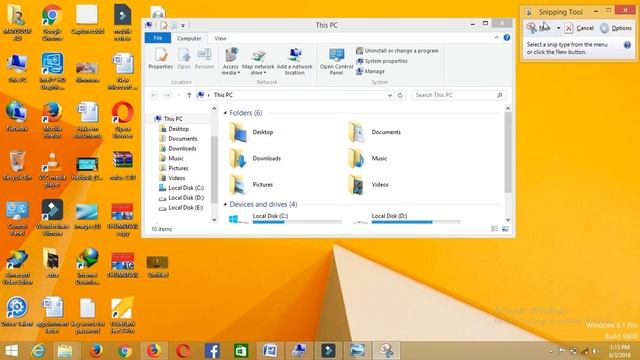Select Manage in the System group
Screen dimensions: 640x360
370,71
